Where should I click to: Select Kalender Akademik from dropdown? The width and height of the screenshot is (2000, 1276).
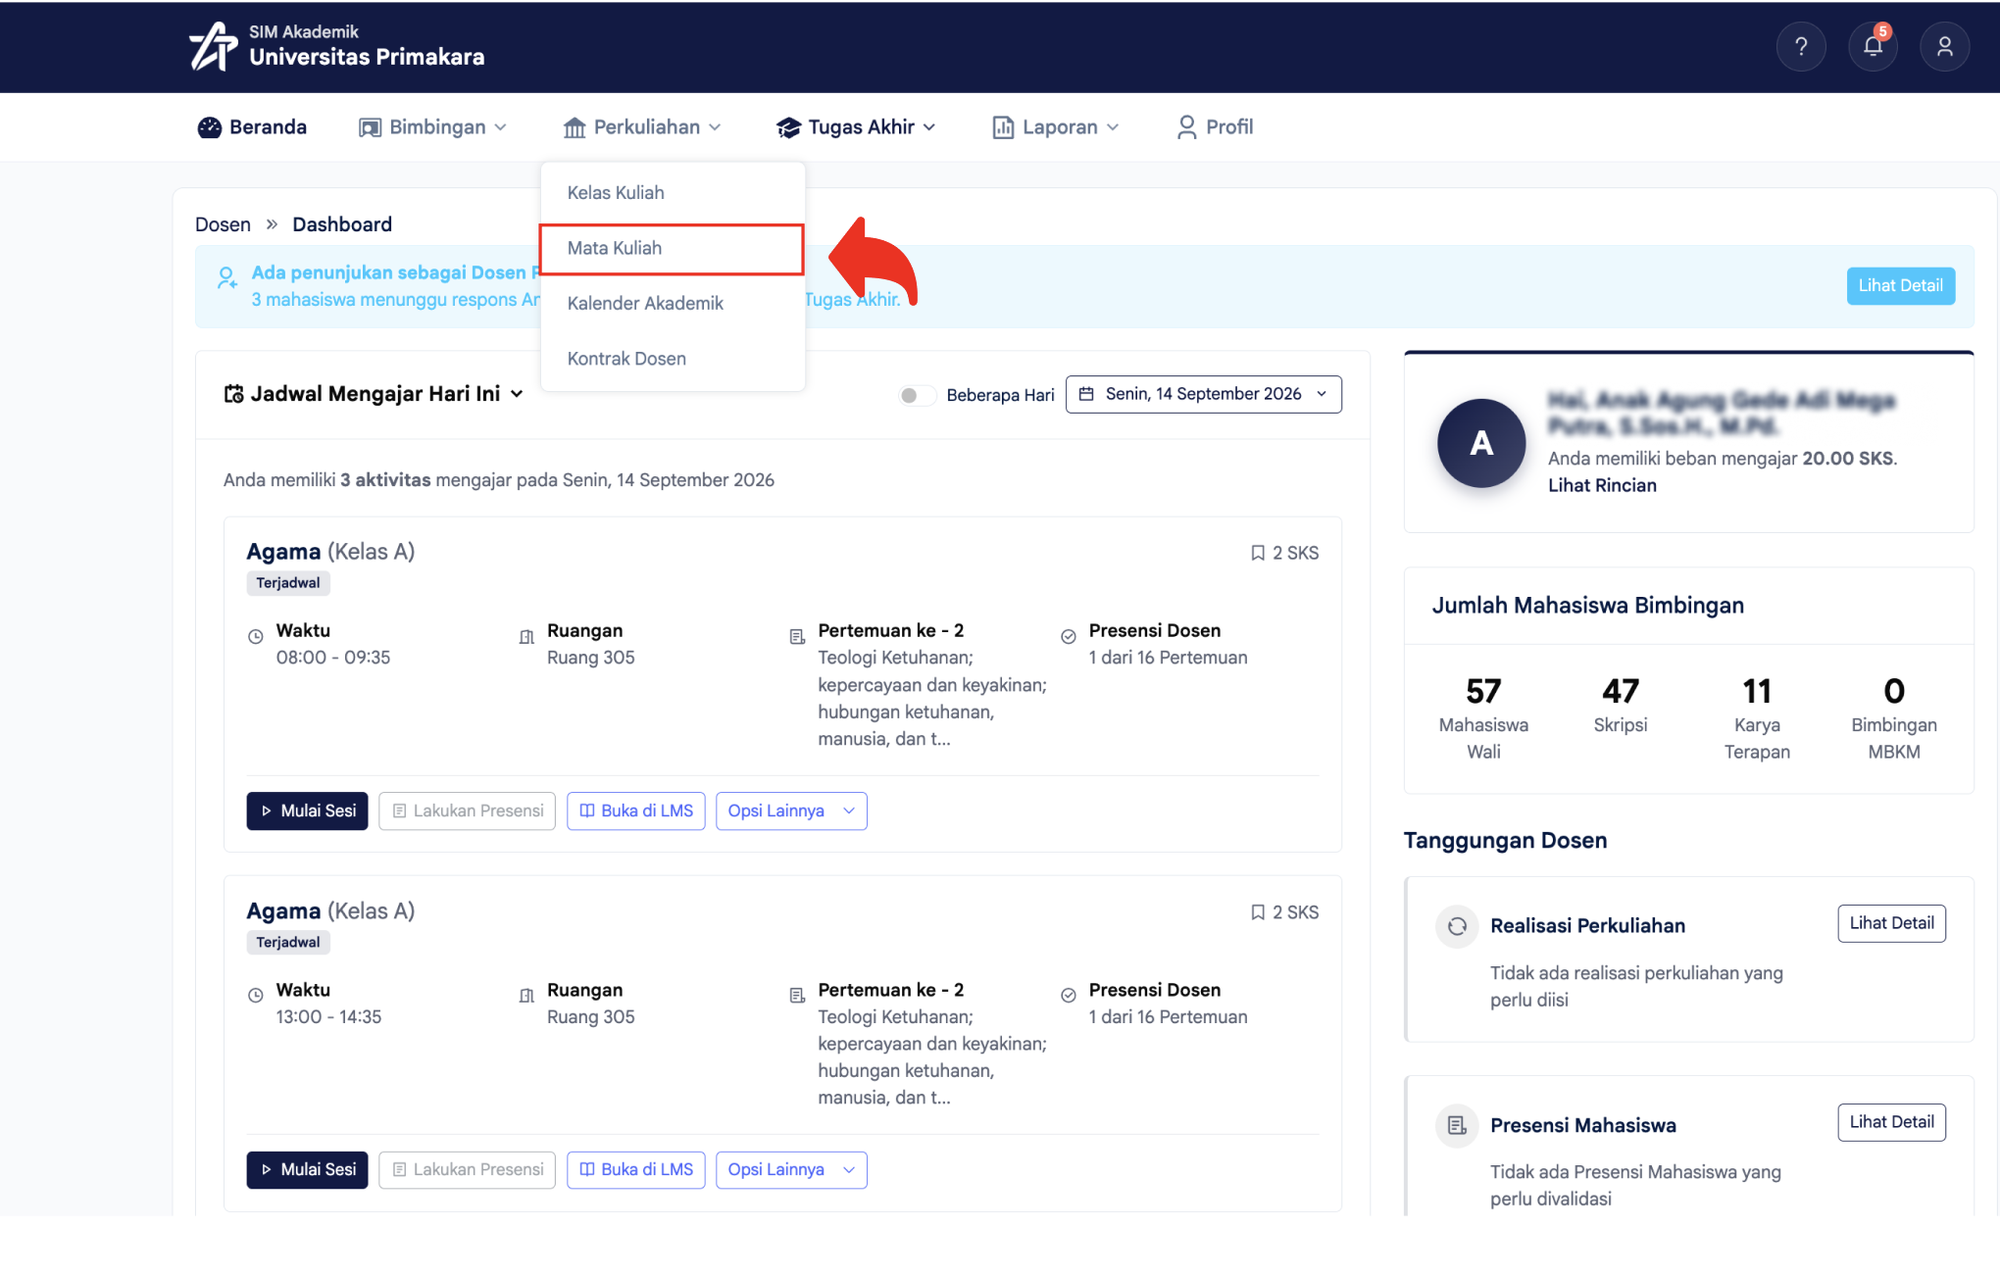click(x=672, y=303)
